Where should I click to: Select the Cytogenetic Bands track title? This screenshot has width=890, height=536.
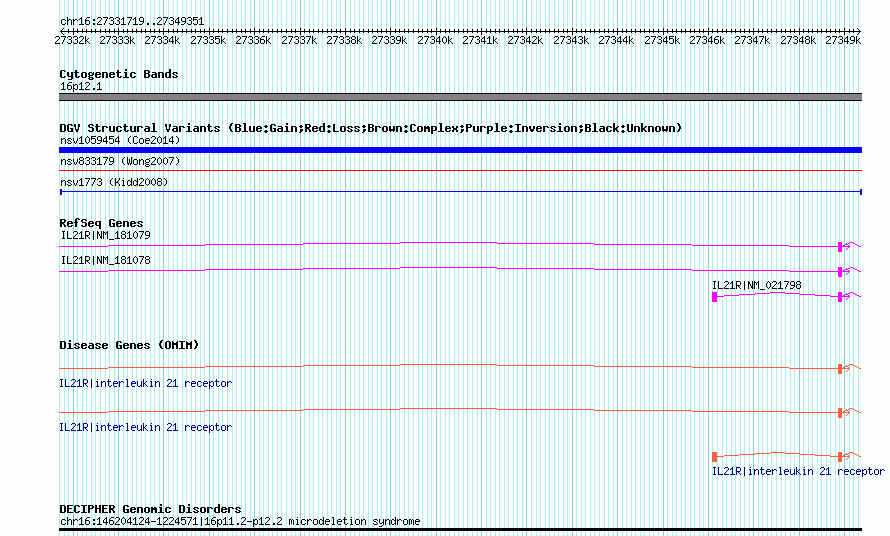[119, 74]
